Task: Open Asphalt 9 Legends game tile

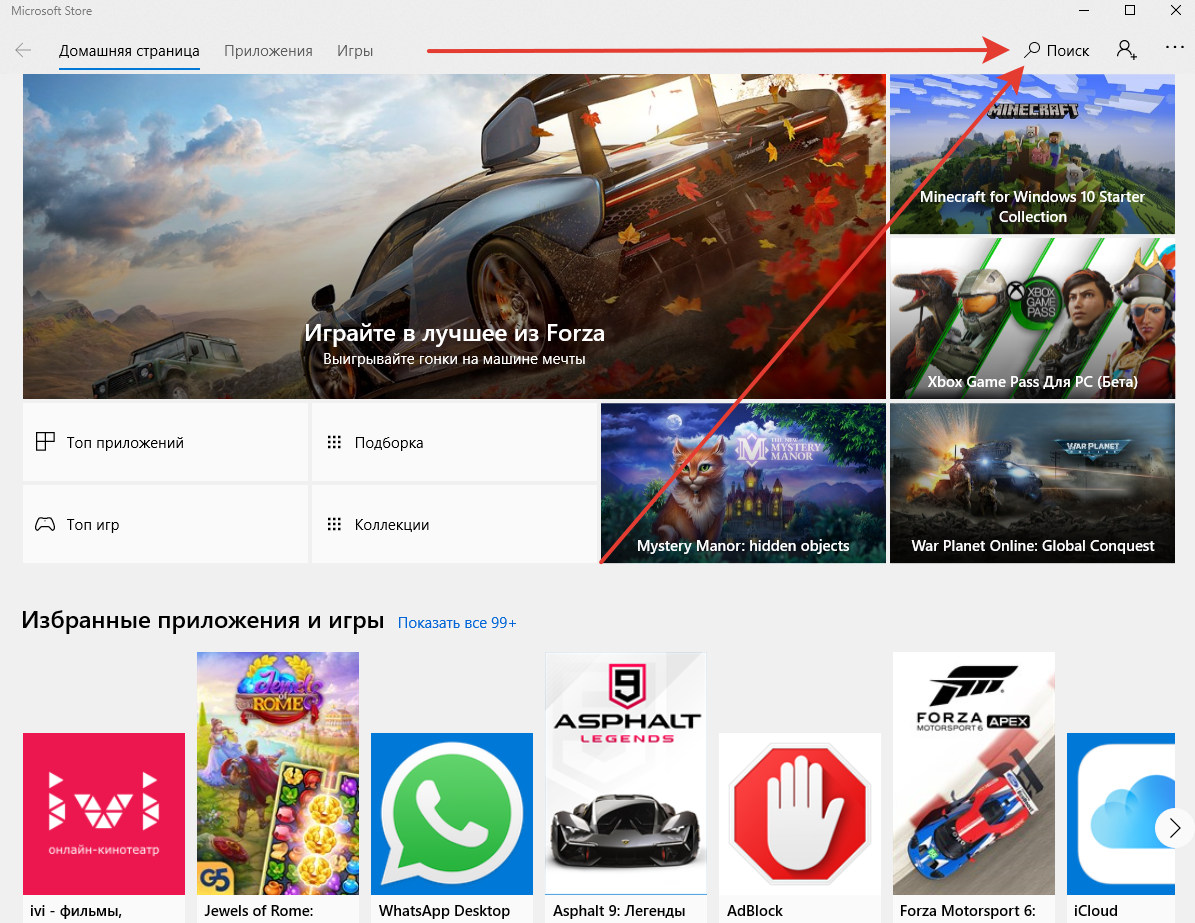Action: point(626,773)
